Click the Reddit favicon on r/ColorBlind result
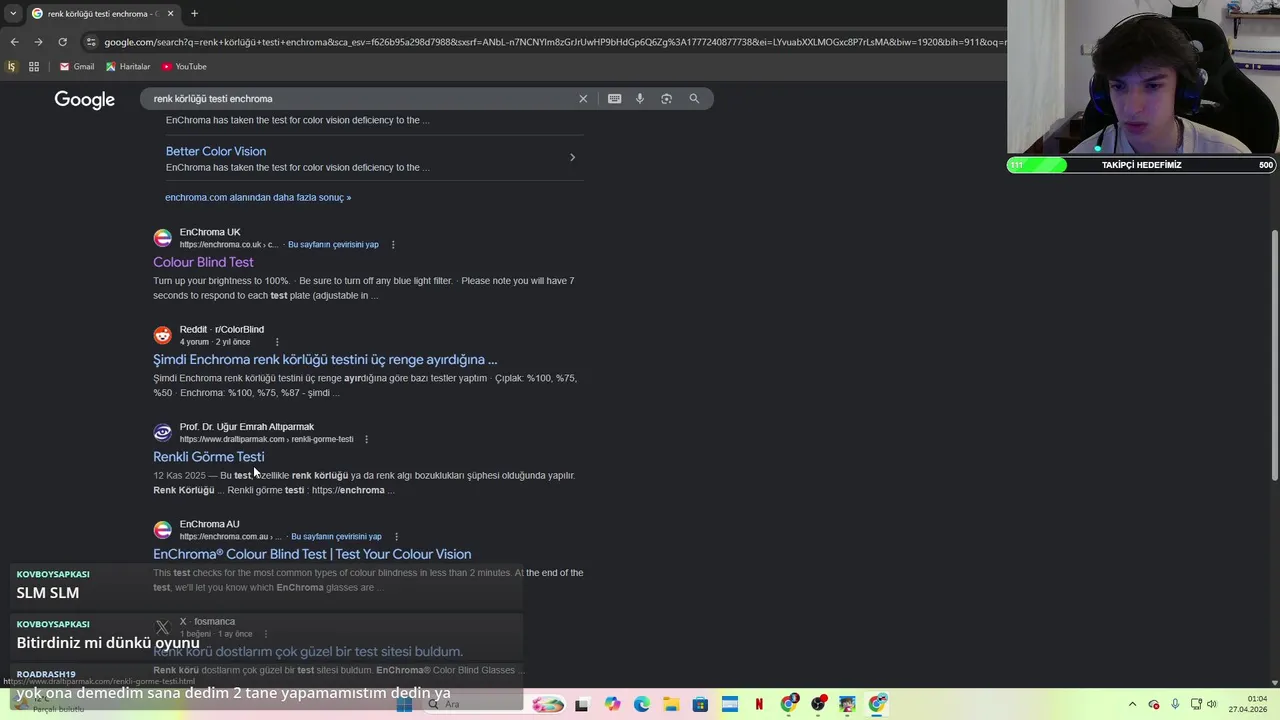The image size is (1280, 720). (x=162, y=335)
